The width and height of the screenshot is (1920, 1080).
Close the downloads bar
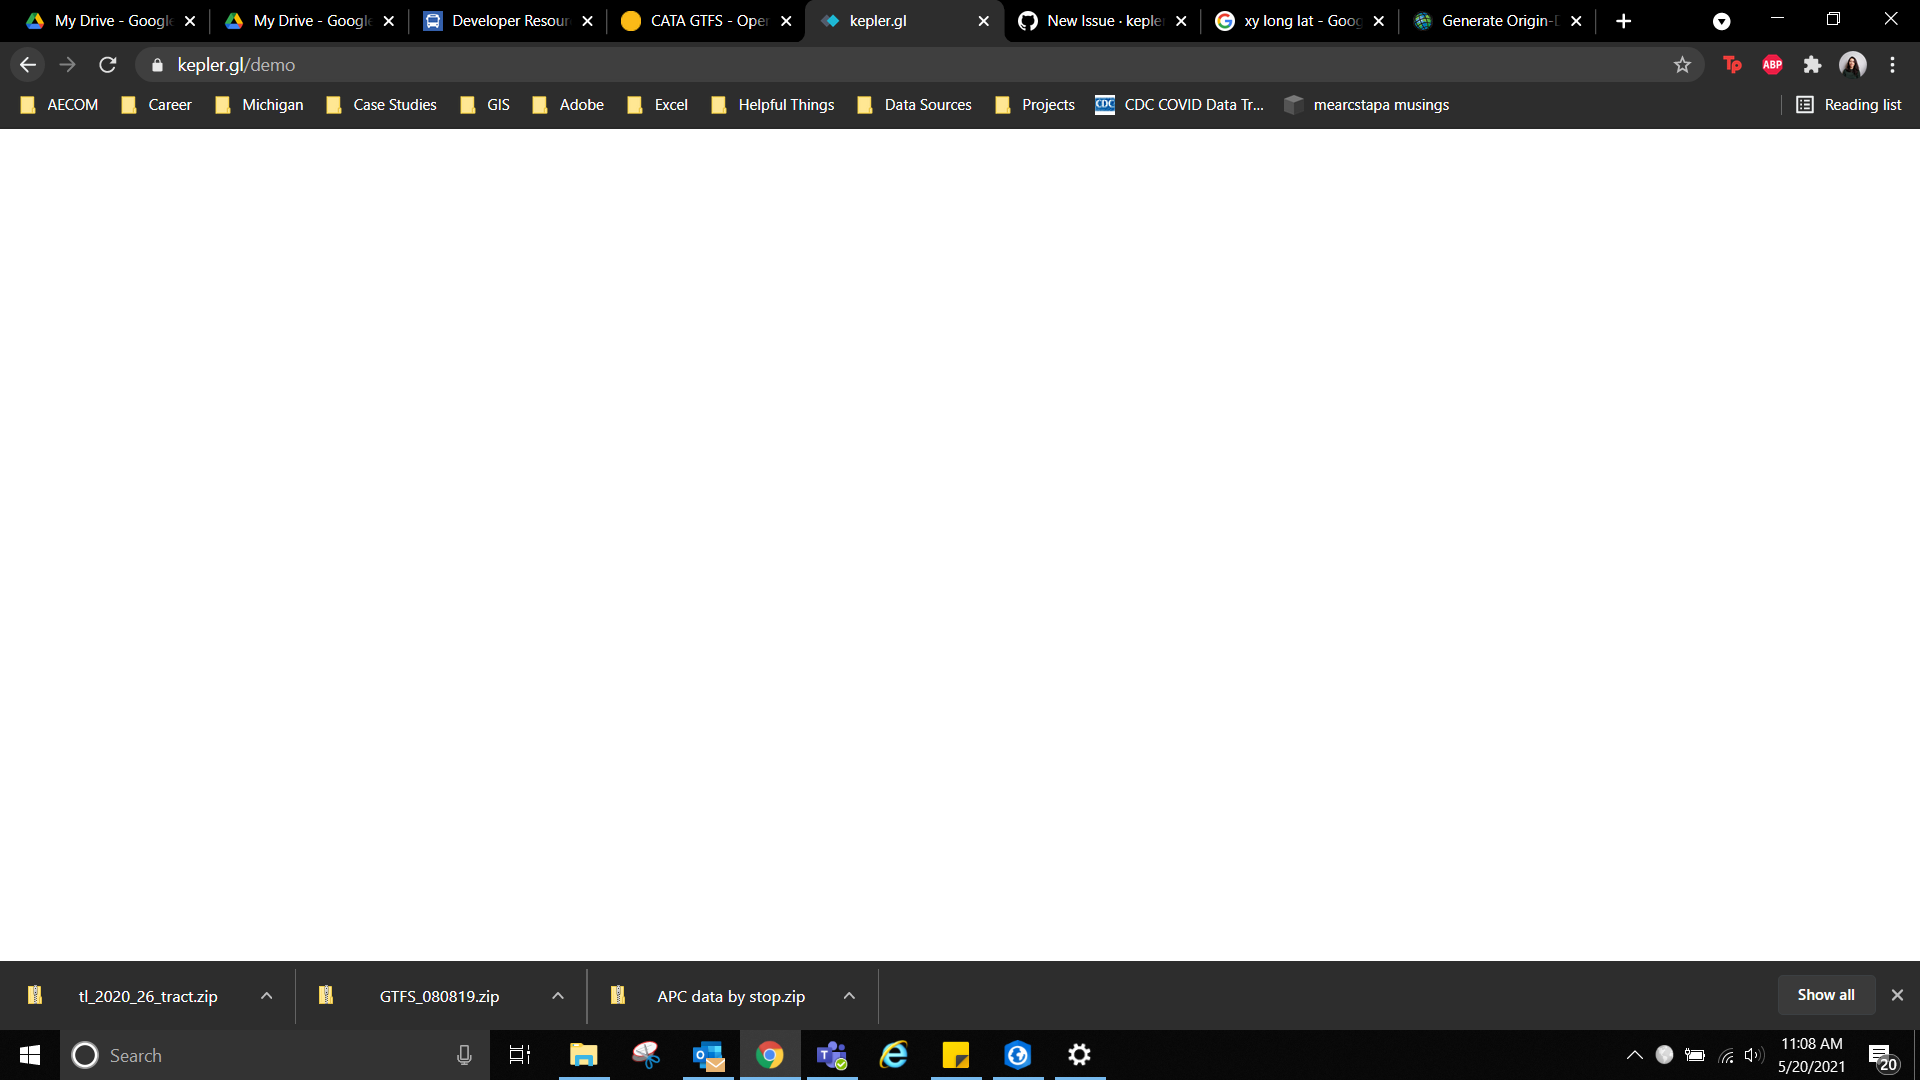pyautogui.click(x=1897, y=995)
